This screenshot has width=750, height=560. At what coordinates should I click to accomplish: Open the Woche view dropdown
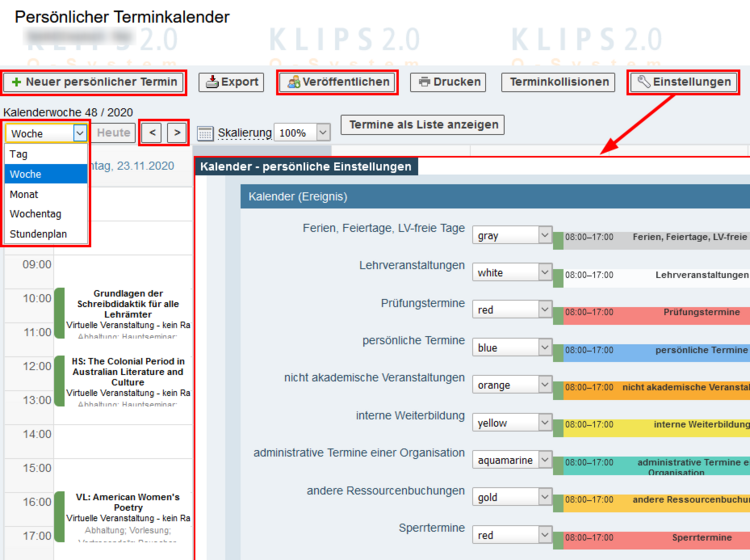[46, 133]
